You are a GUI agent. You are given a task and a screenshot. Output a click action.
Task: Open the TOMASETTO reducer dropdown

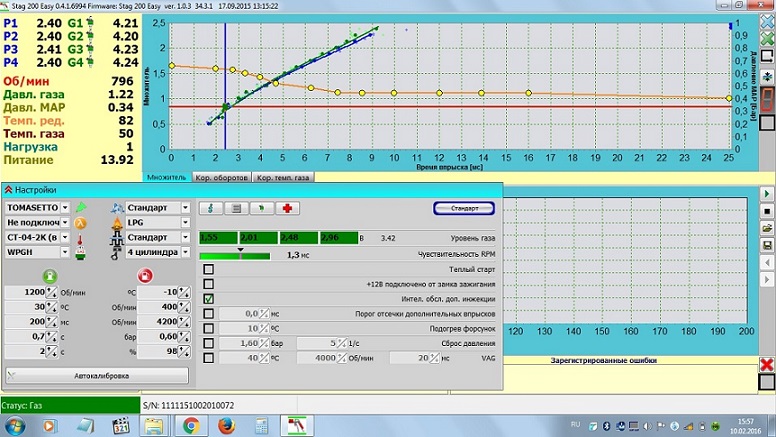click(65, 208)
